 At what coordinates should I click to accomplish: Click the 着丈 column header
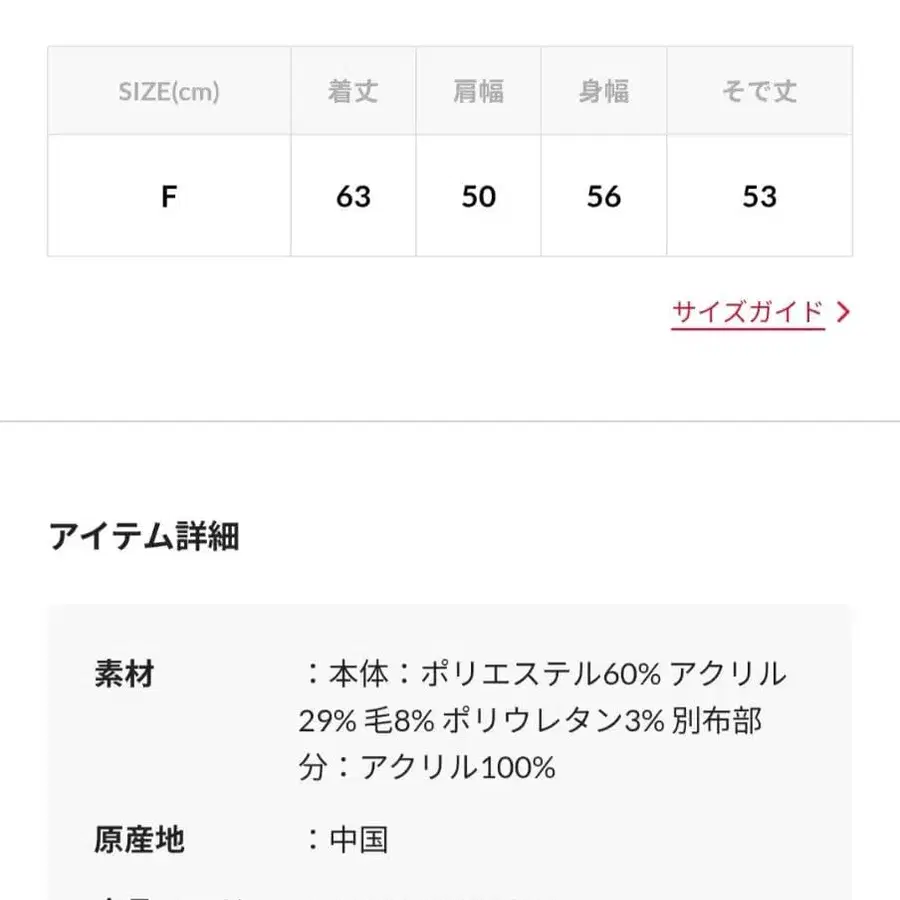(x=352, y=90)
